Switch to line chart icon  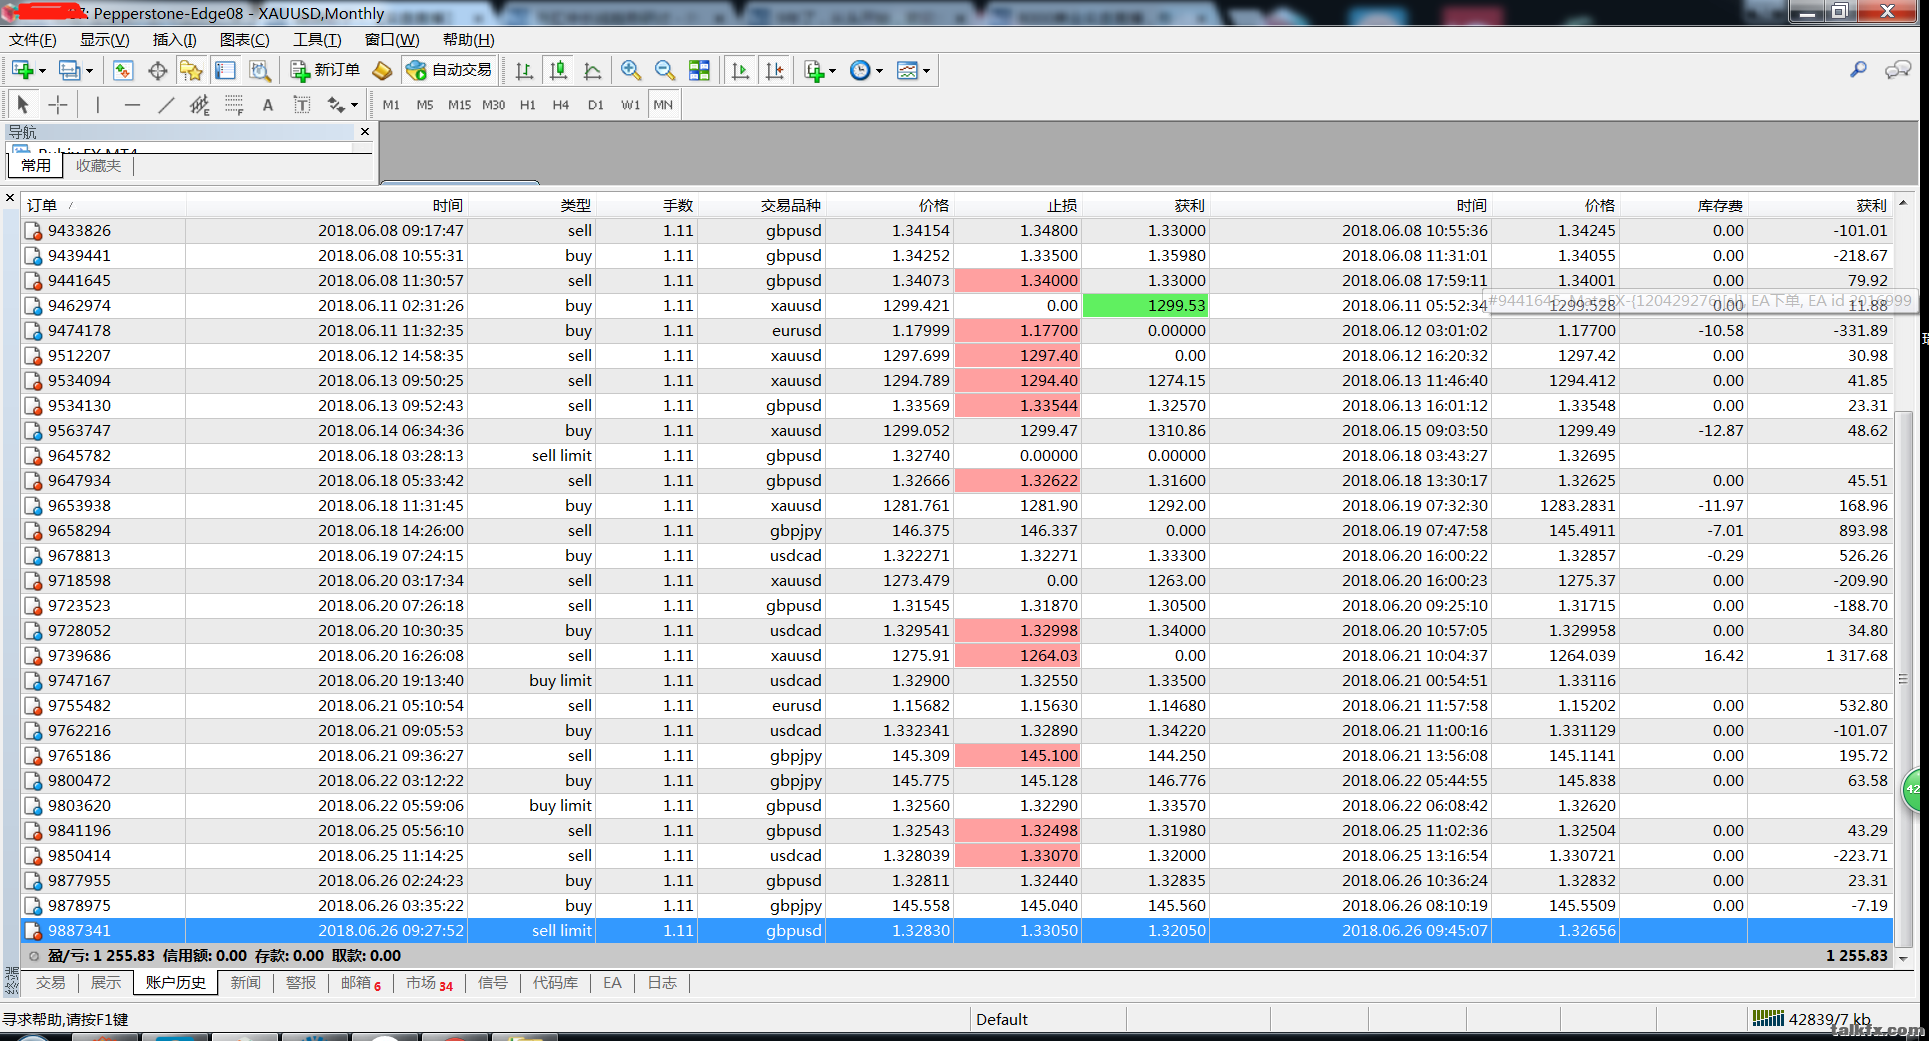click(592, 70)
